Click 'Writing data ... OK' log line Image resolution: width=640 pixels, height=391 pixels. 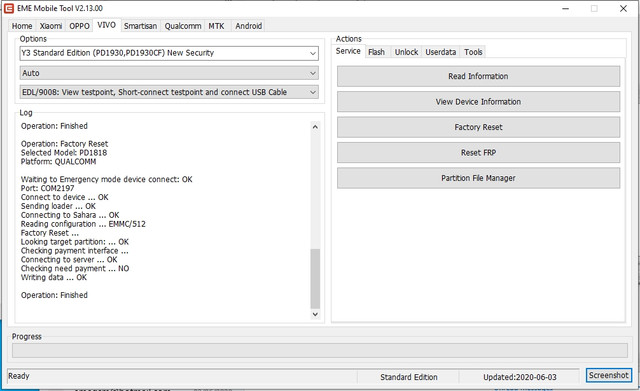54,278
